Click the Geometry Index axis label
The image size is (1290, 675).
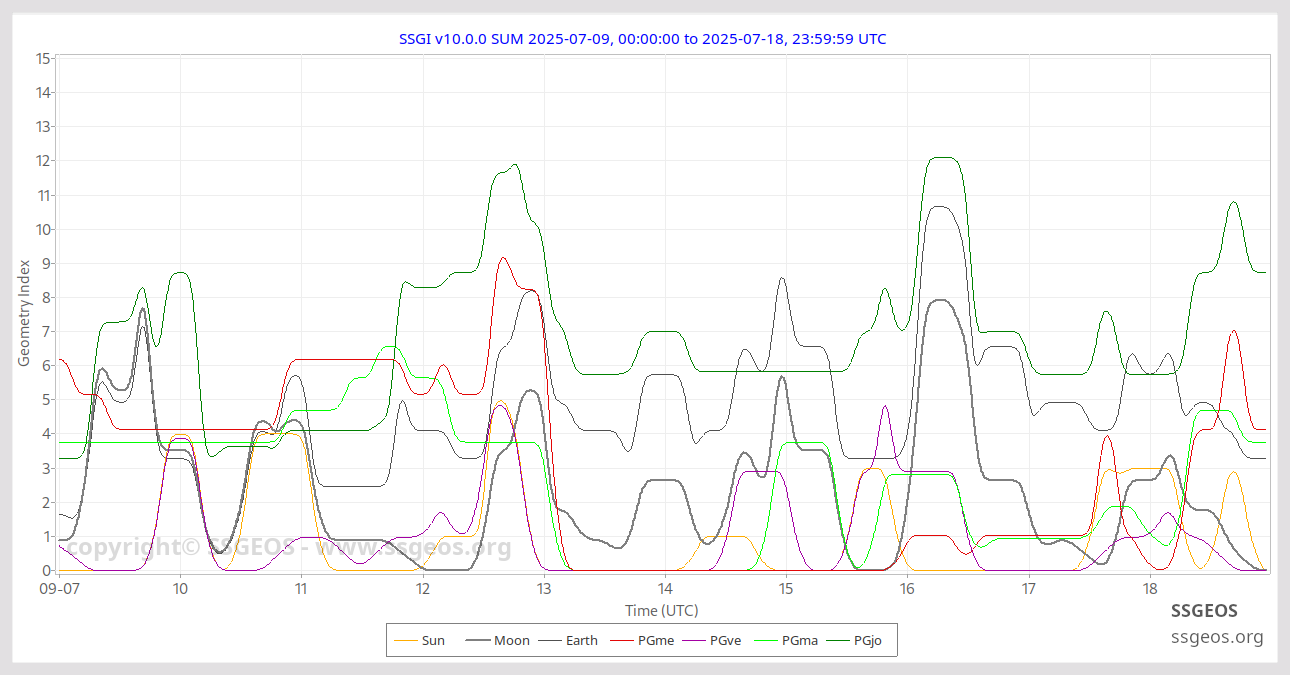(x=24, y=313)
